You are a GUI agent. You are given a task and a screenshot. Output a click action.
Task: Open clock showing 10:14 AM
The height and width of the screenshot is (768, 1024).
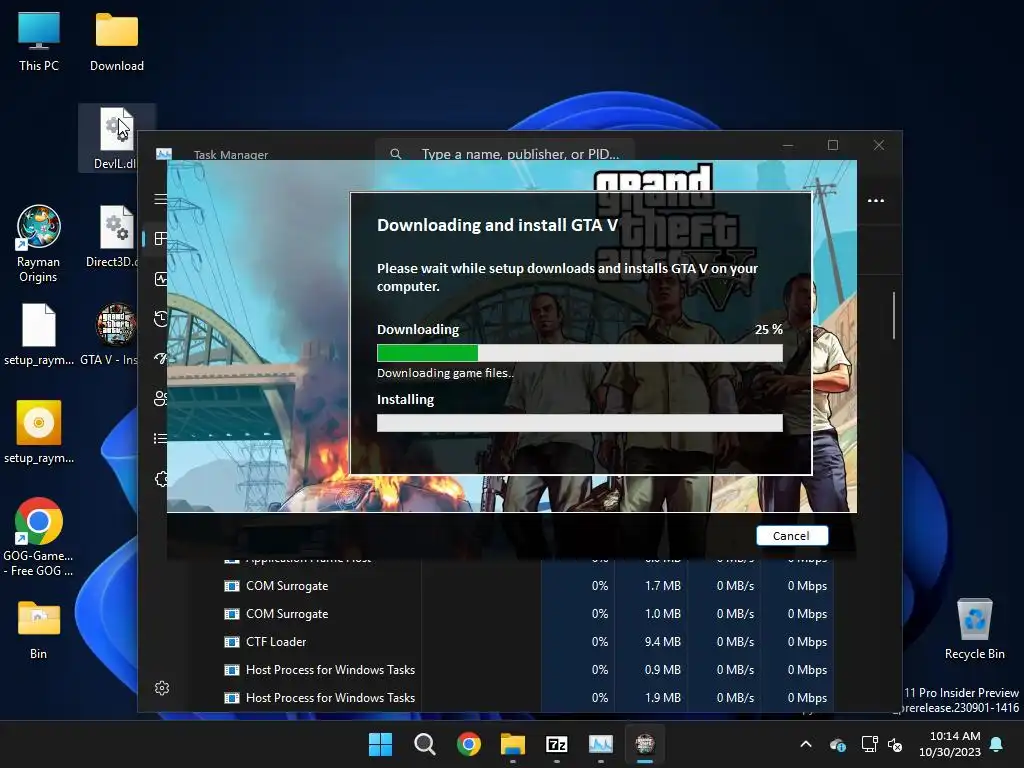[x=950, y=744]
